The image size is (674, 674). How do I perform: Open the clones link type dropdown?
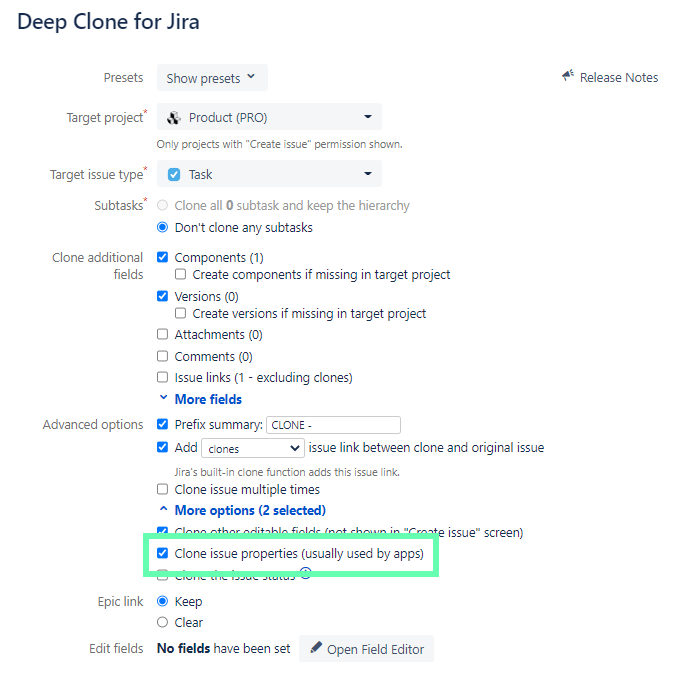point(253,449)
